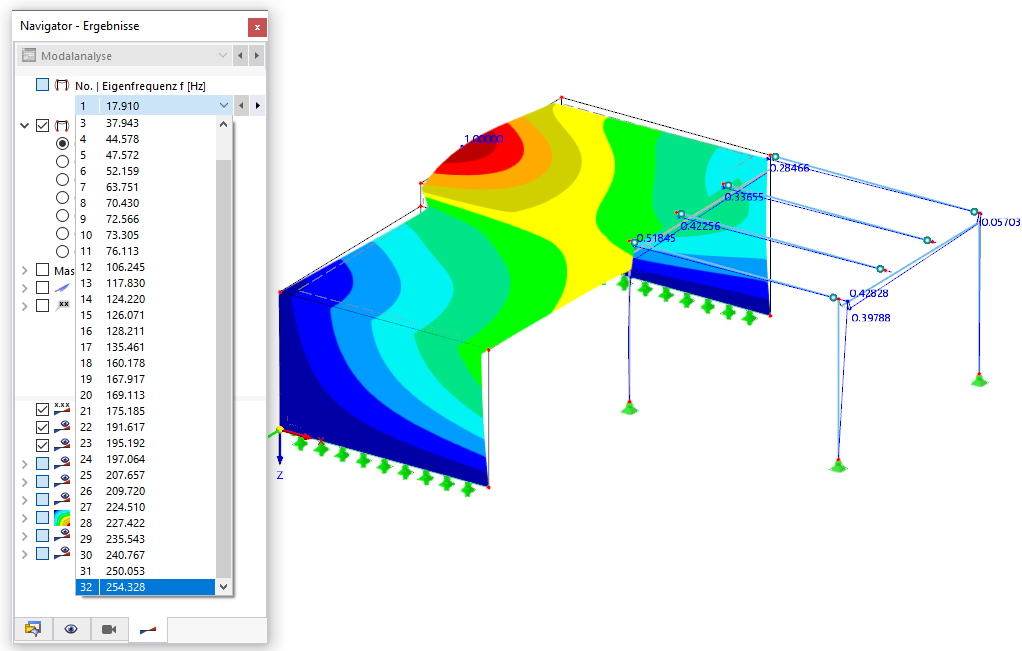
Task: Click the x.xx result values icon
Action: point(62,409)
